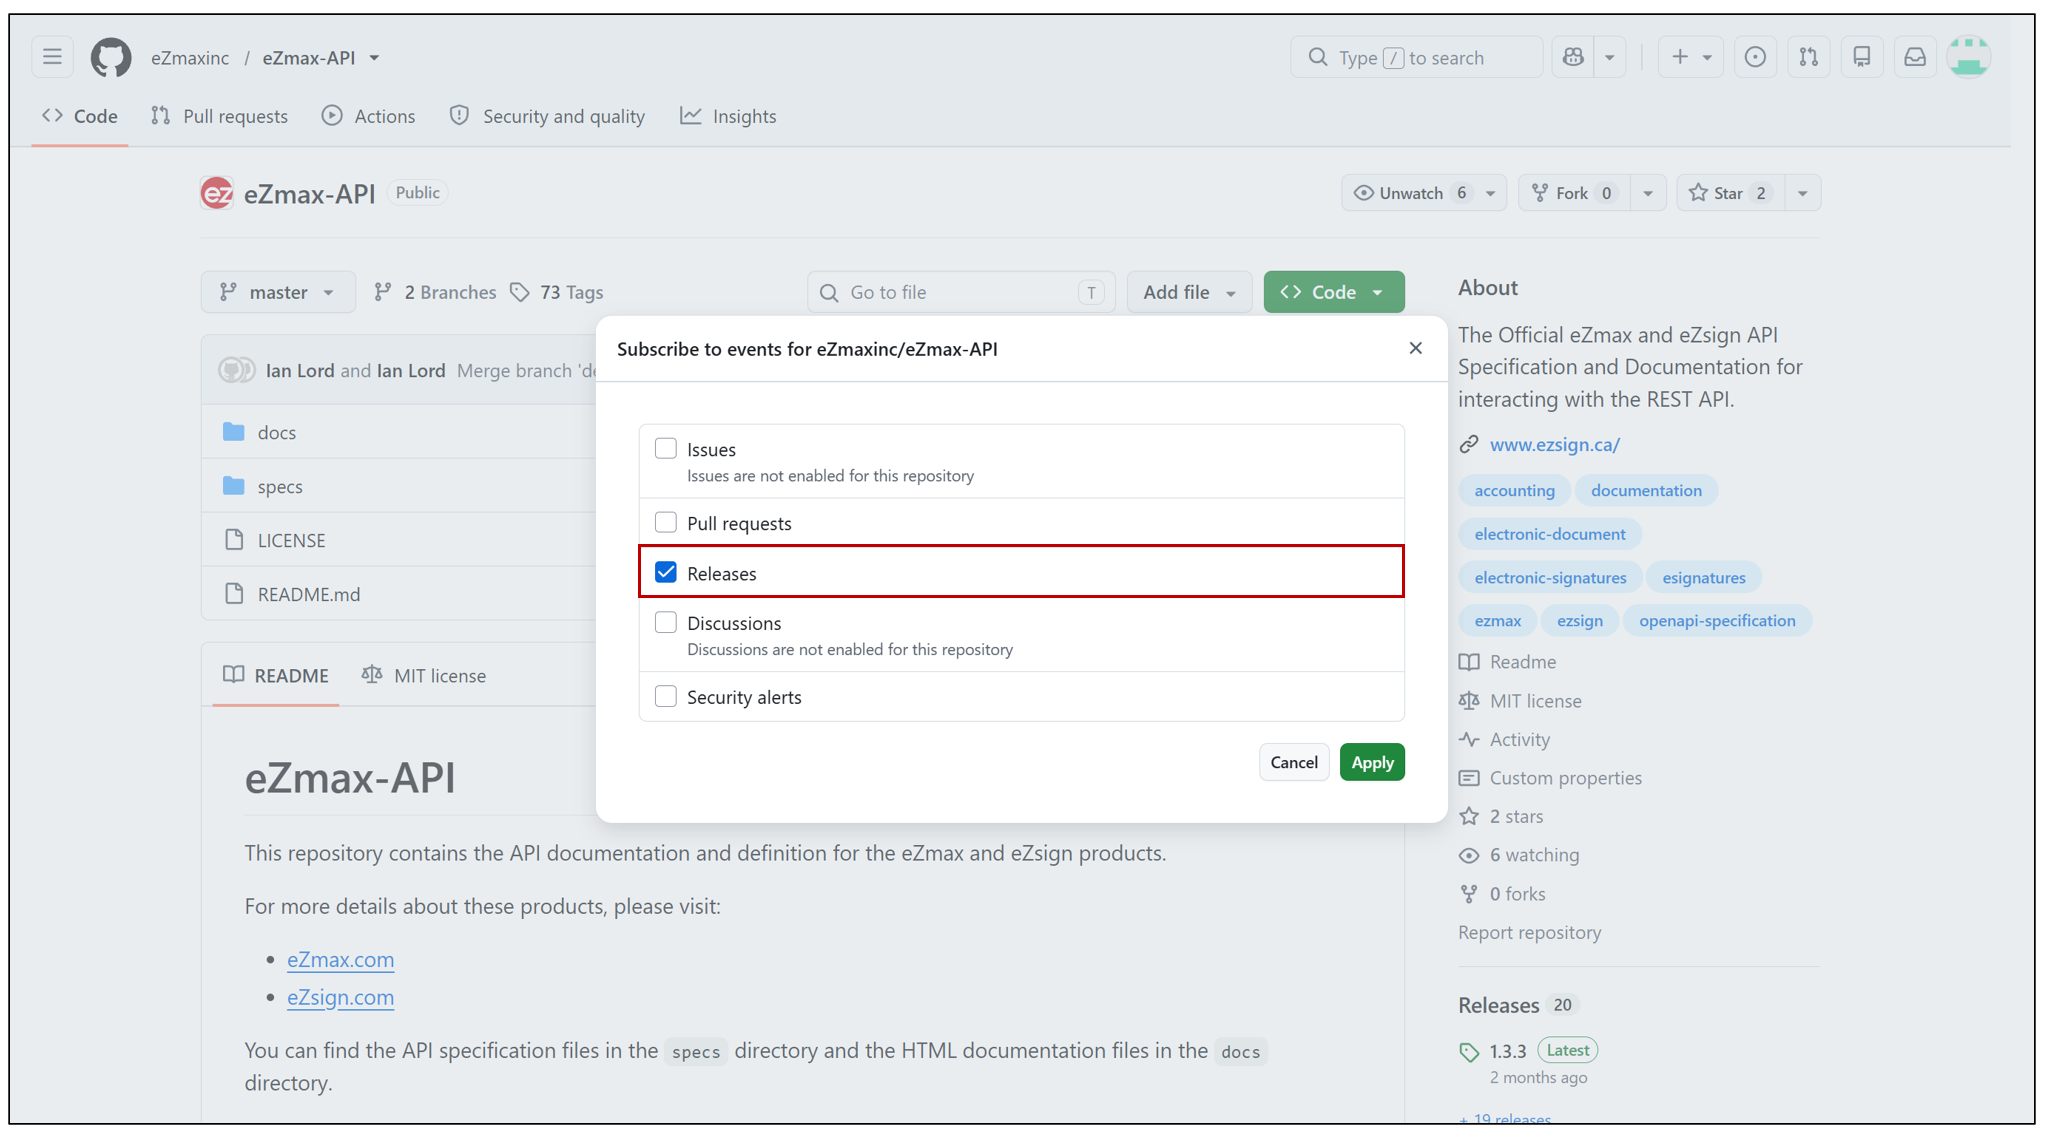Screen dimensions: 2048x1139
Task: Select the MIT license tab
Action: point(424,675)
